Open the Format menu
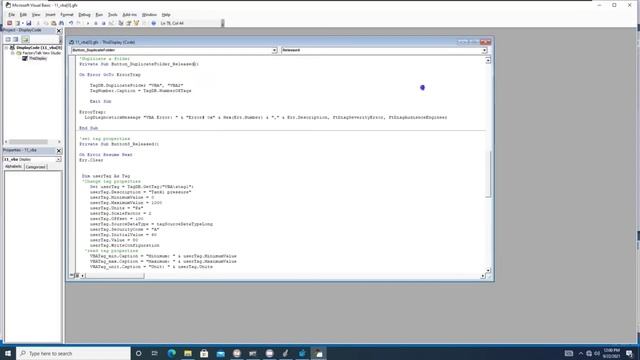Screen dimensions: 640x360 67,15
